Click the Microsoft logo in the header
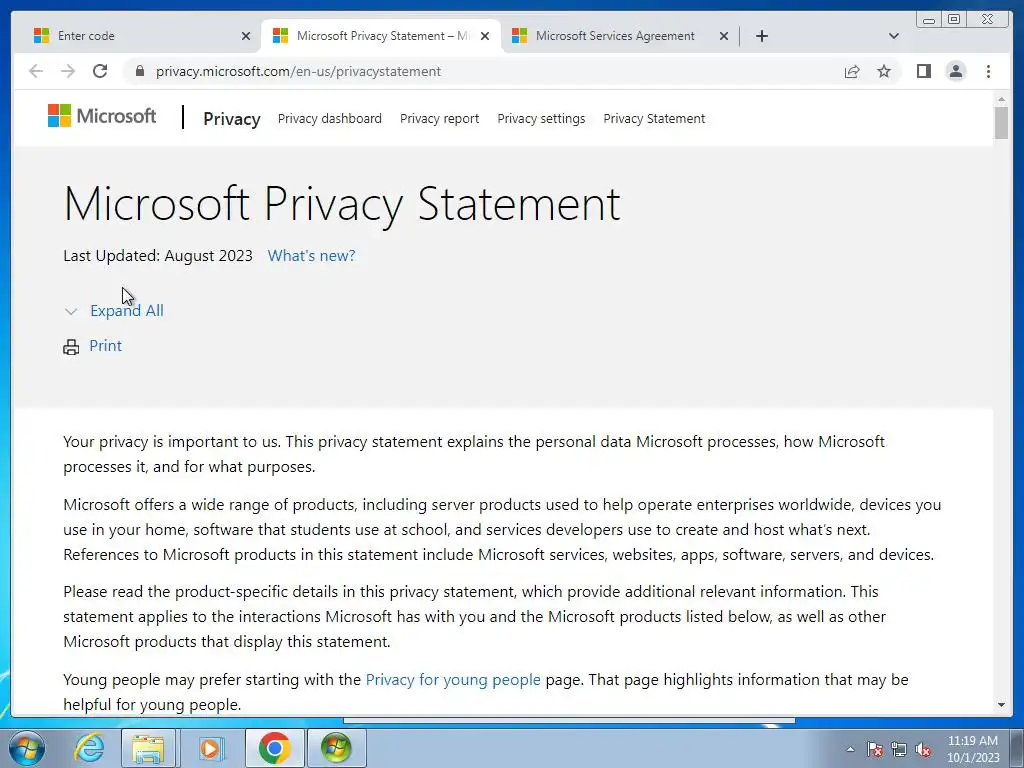The image size is (1024, 768). tap(102, 116)
